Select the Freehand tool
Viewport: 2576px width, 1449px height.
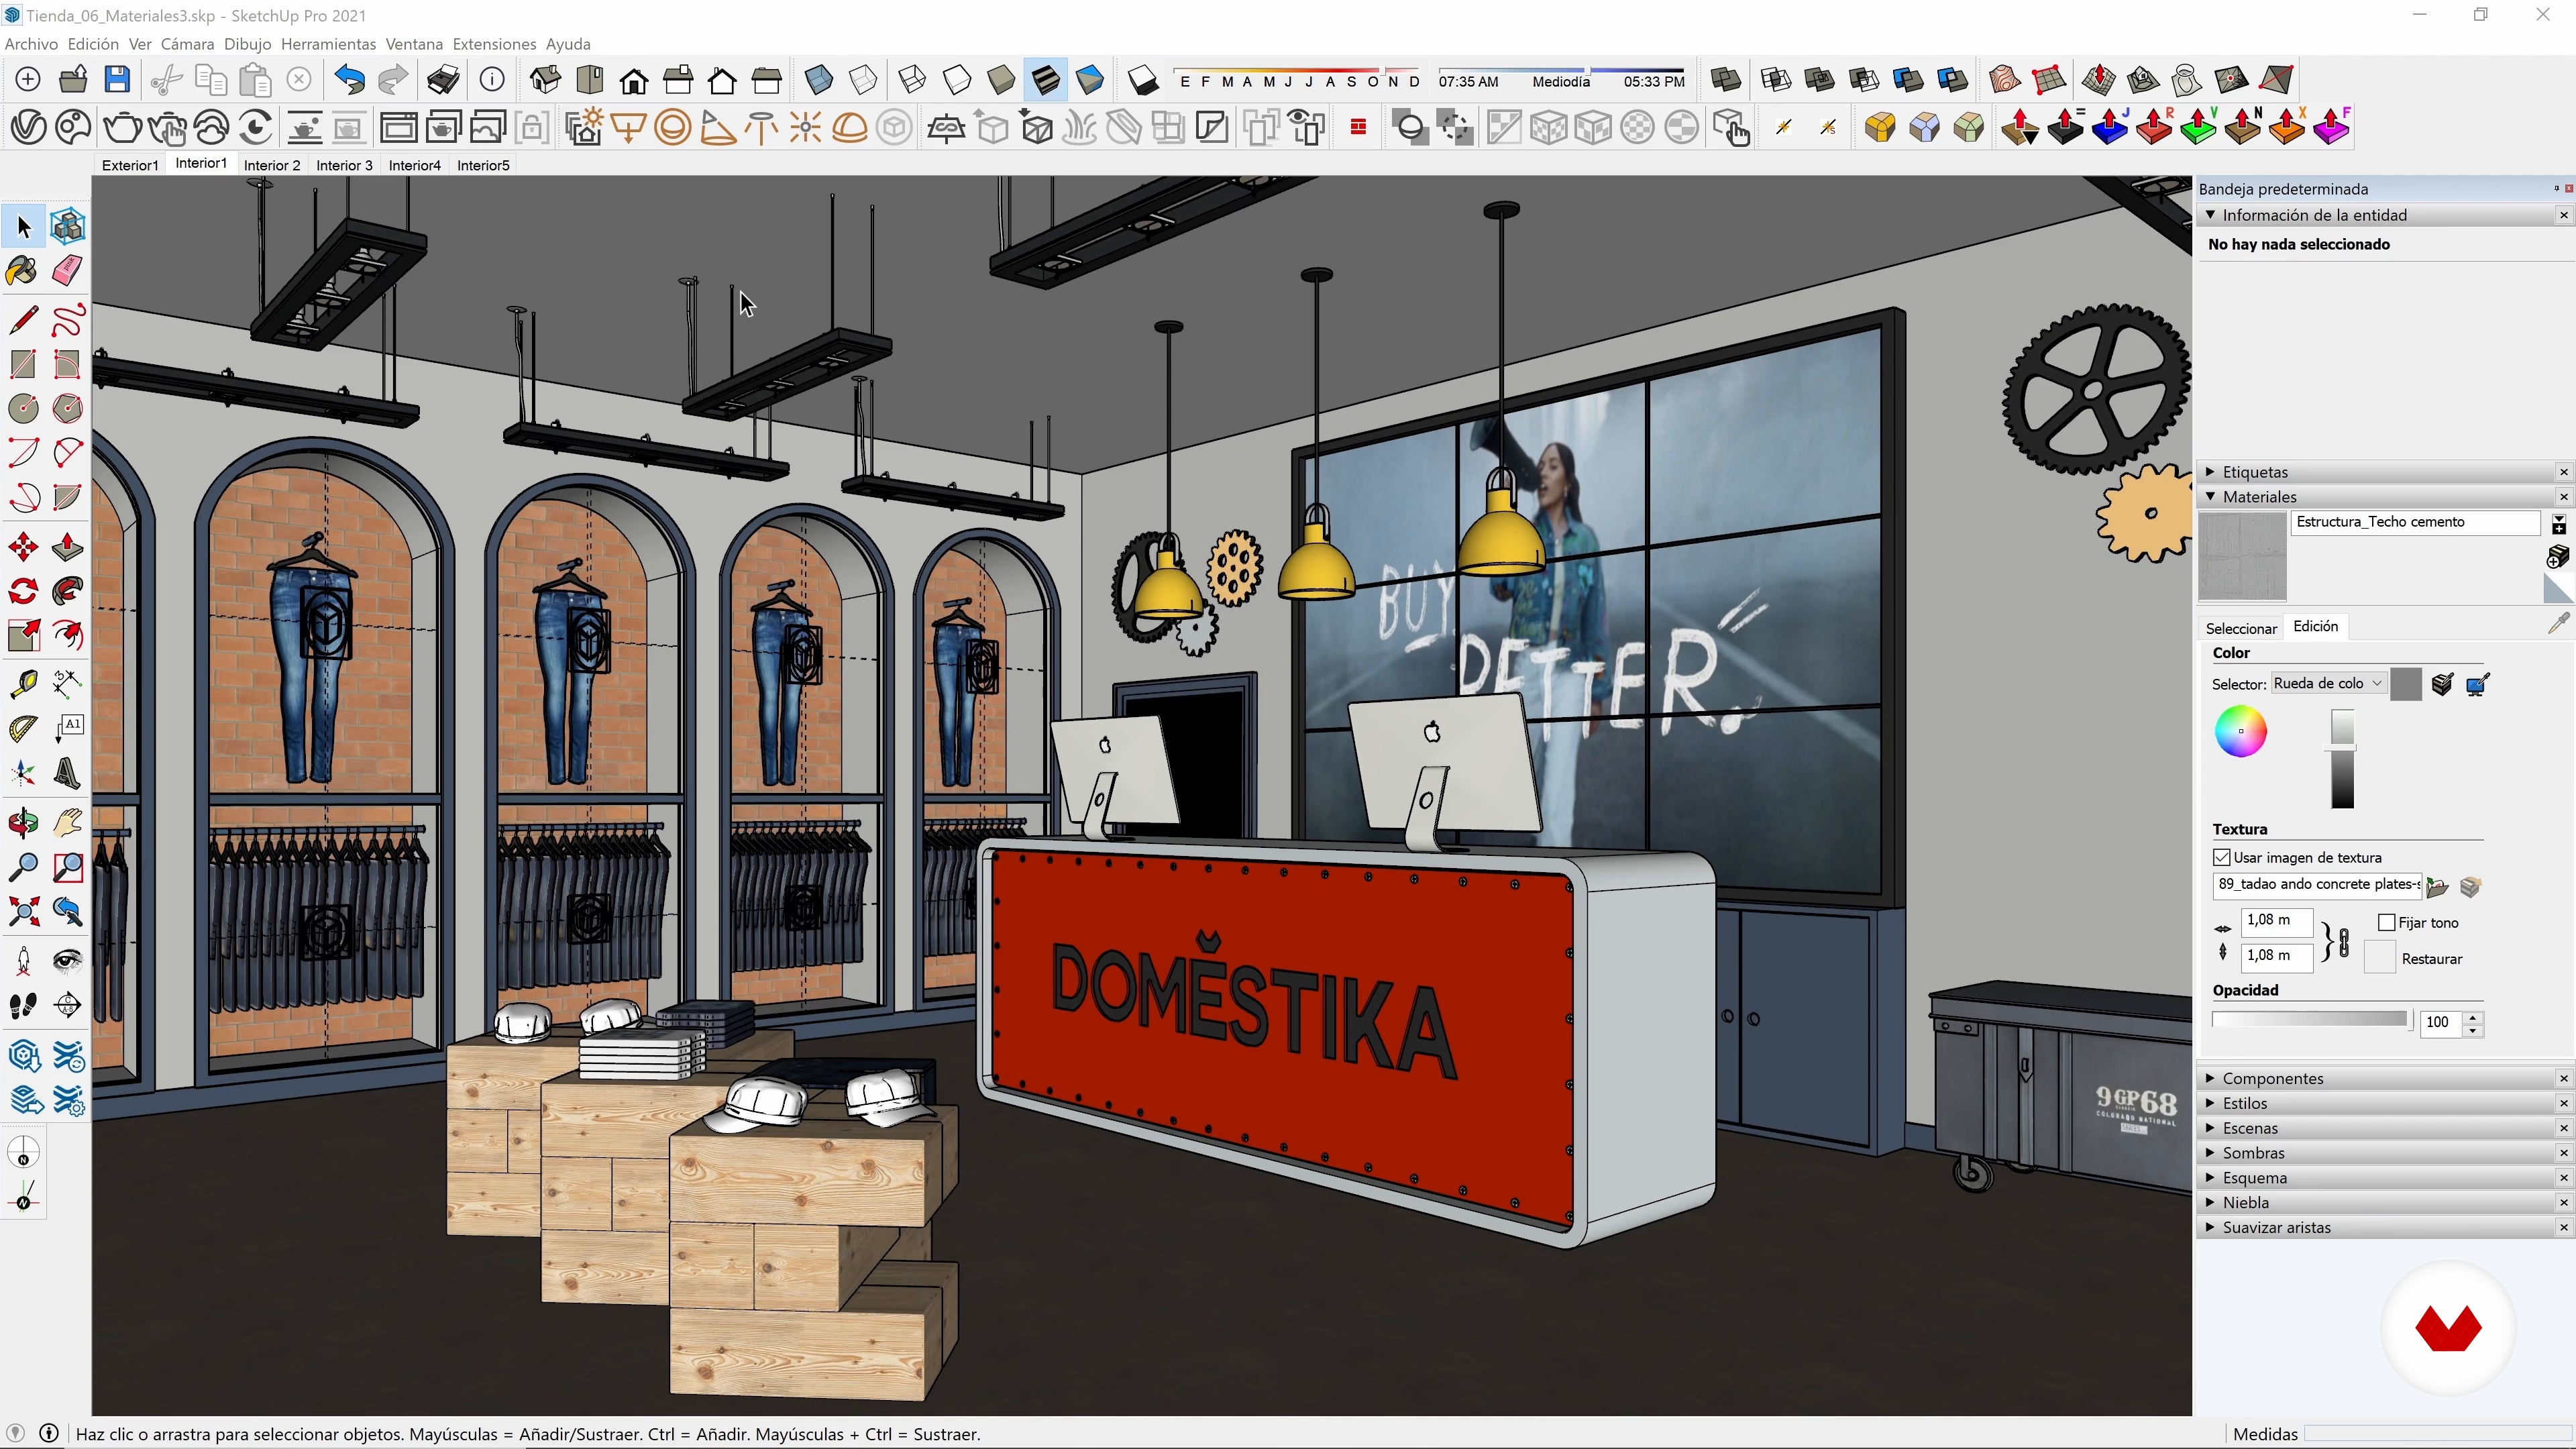pos(67,320)
